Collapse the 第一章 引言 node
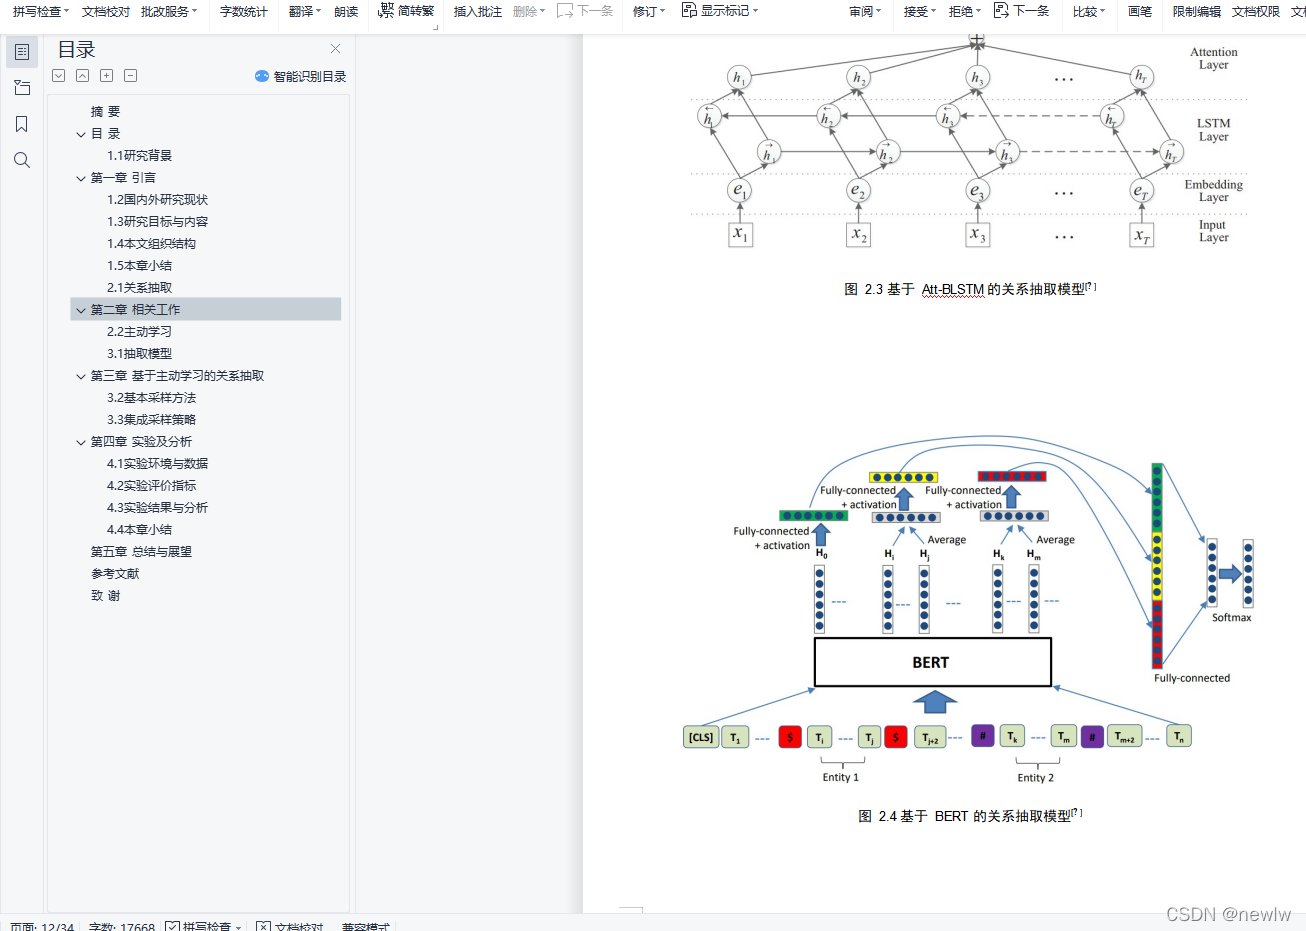The width and height of the screenshot is (1306, 931). click(x=81, y=178)
